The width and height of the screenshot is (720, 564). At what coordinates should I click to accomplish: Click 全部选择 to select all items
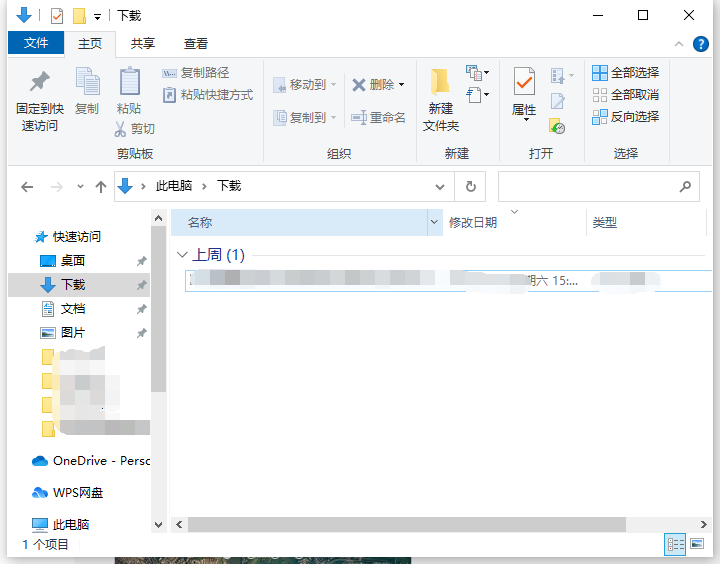click(625, 72)
